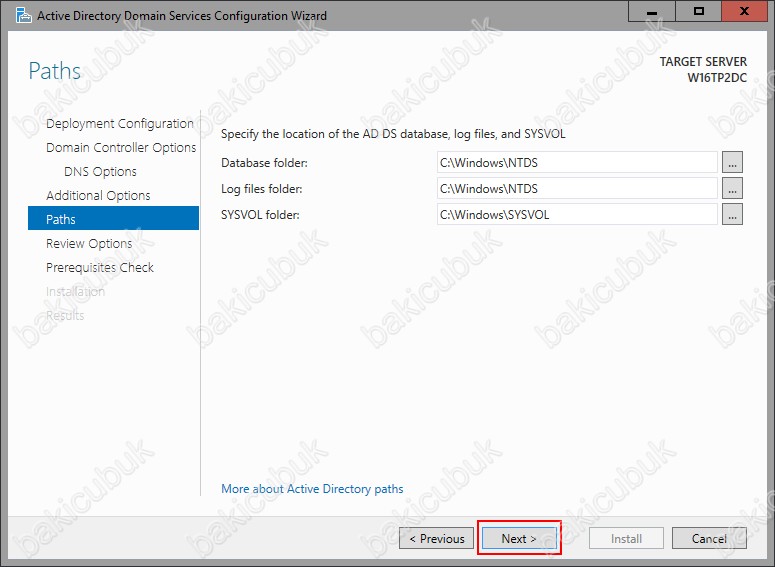Proceed with the Next button
Viewport: 775px width, 567px height.
click(519, 538)
